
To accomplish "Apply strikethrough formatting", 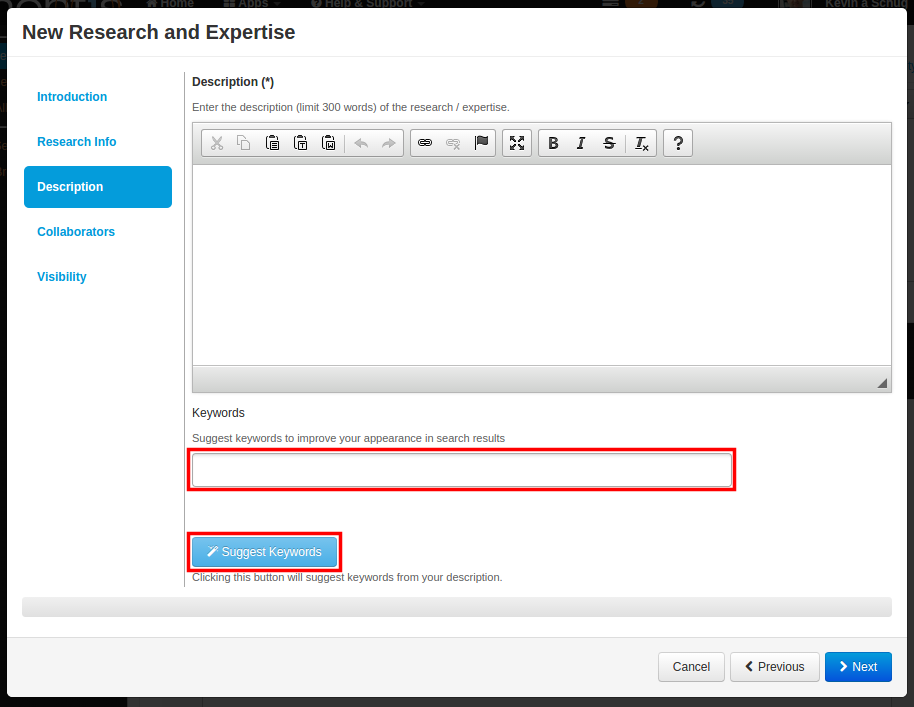I will tap(609, 143).
